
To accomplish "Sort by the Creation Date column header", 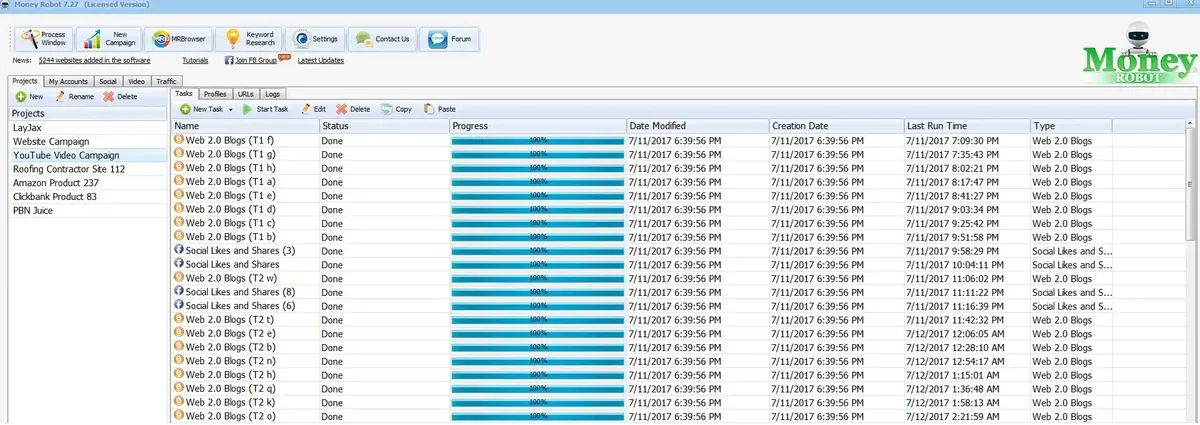I will tap(836, 126).
